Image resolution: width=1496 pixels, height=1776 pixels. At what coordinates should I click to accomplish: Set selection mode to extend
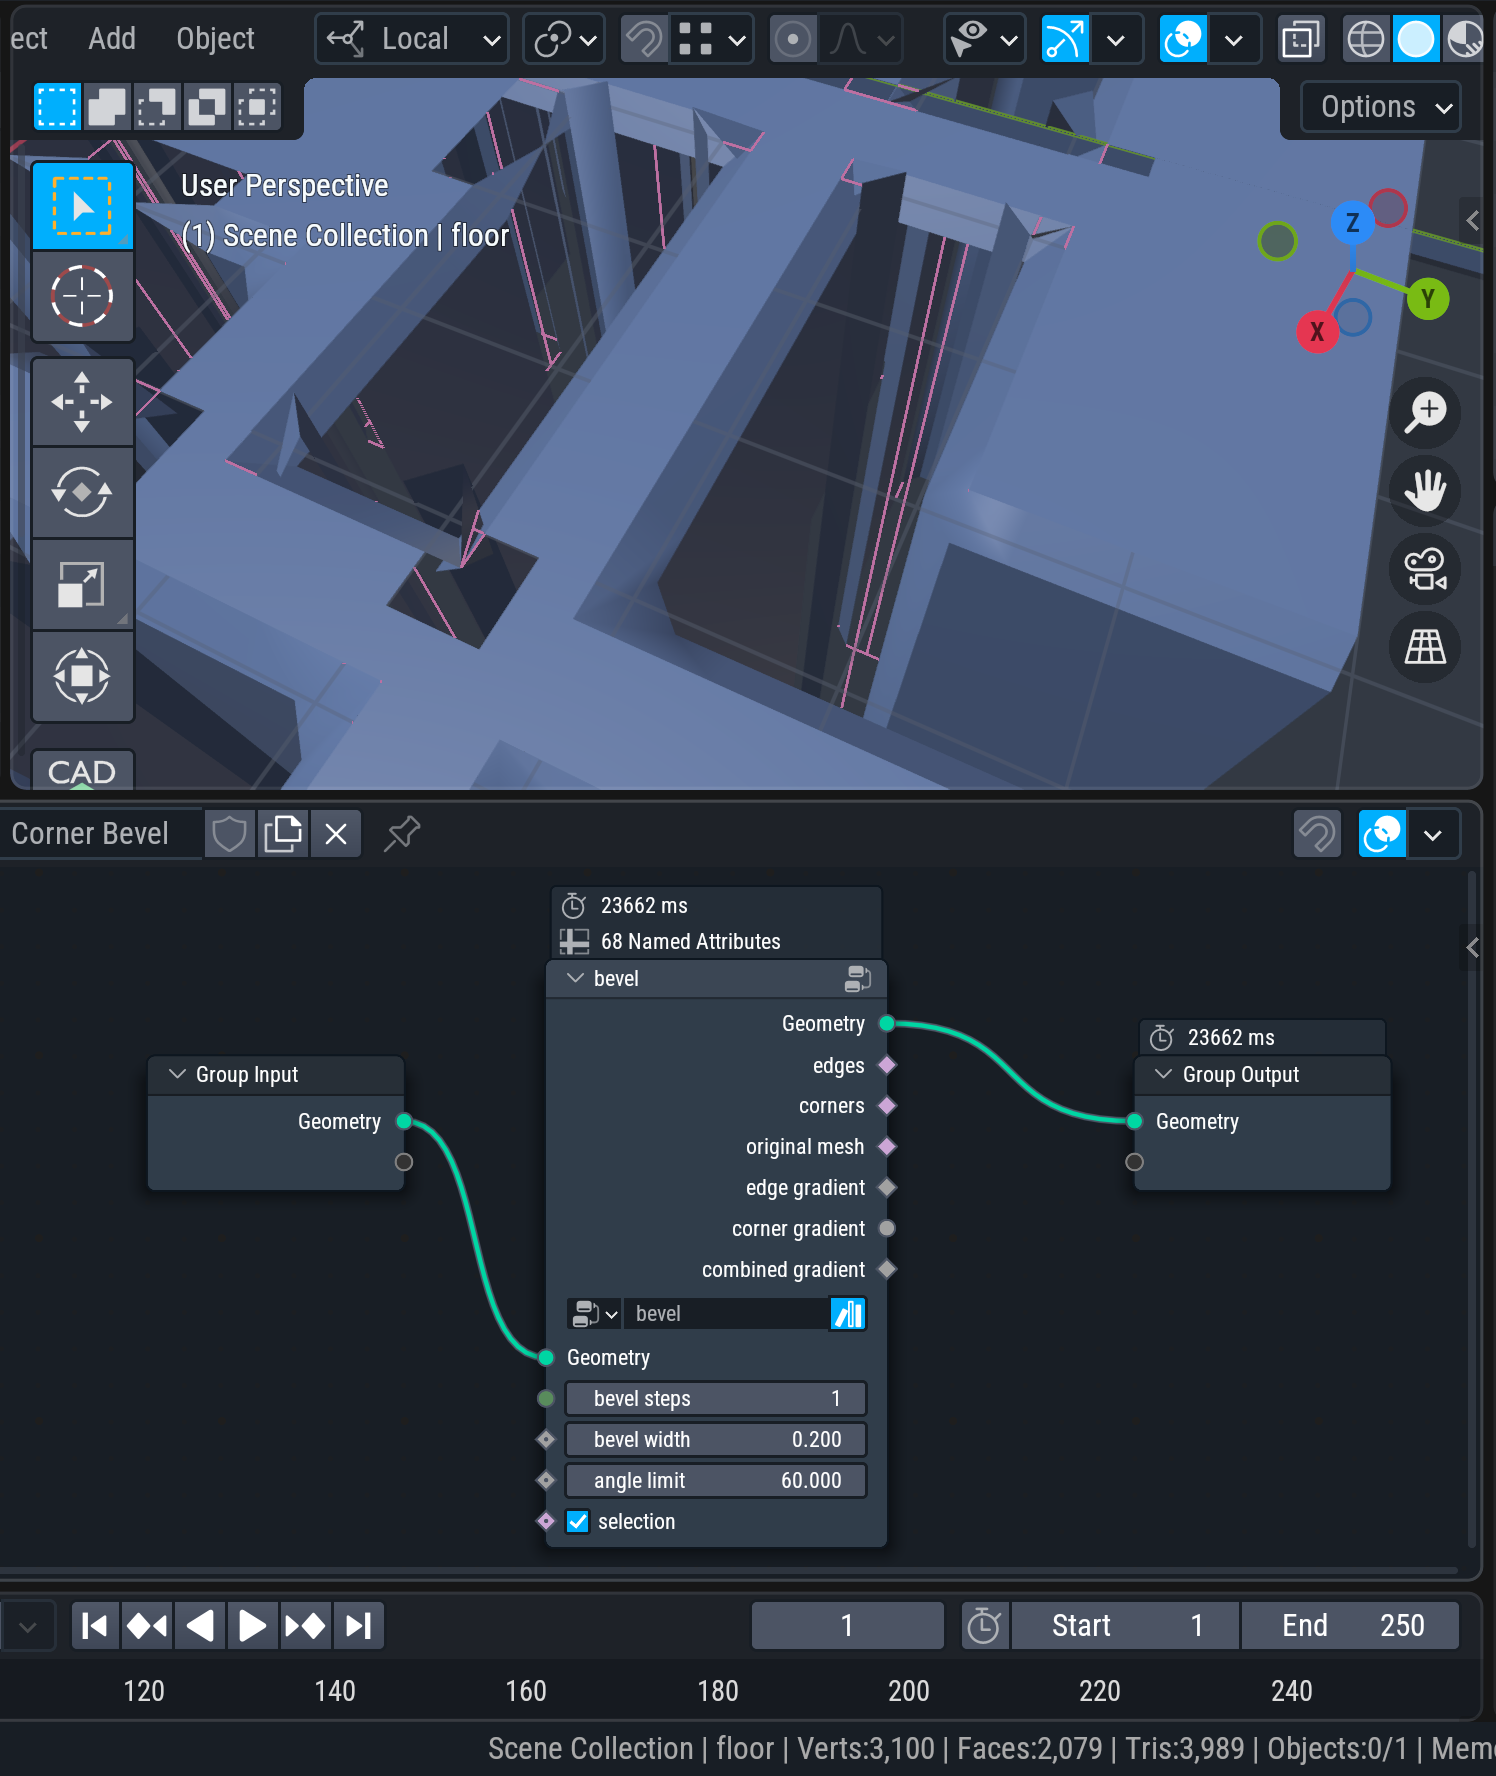107,106
